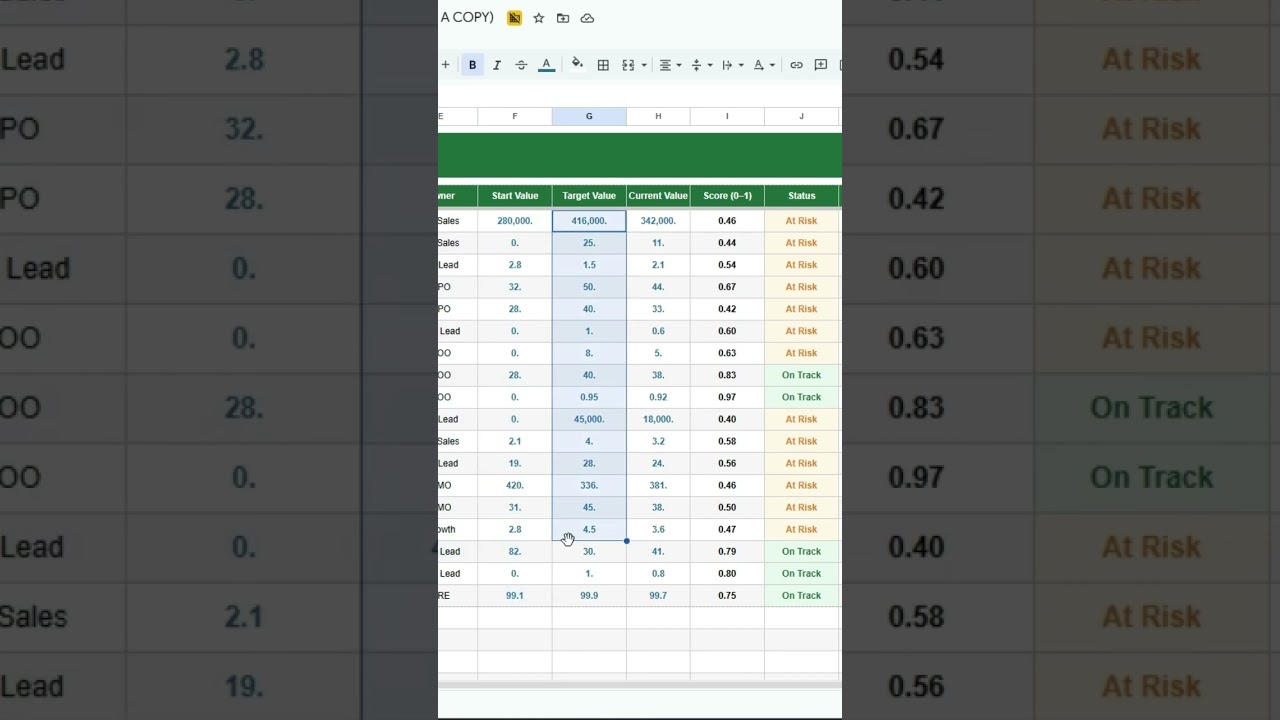Select target value cell 0.95
Image resolution: width=1280 pixels, height=720 pixels.
tap(589, 397)
